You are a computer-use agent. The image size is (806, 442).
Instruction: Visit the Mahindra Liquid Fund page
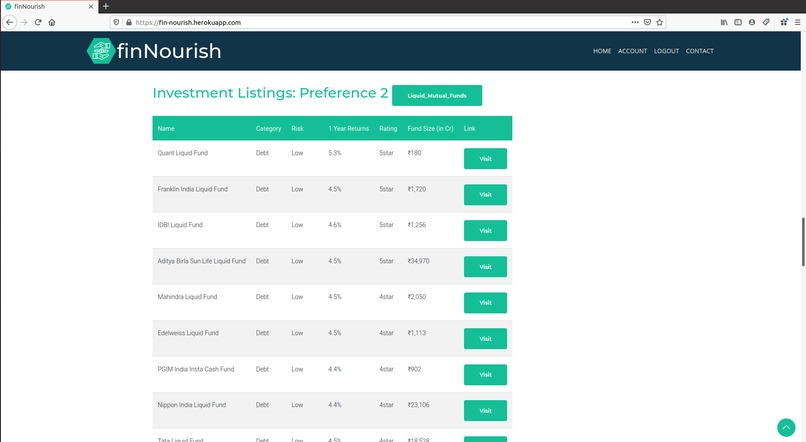pyautogui.click(x=485, y=303)
